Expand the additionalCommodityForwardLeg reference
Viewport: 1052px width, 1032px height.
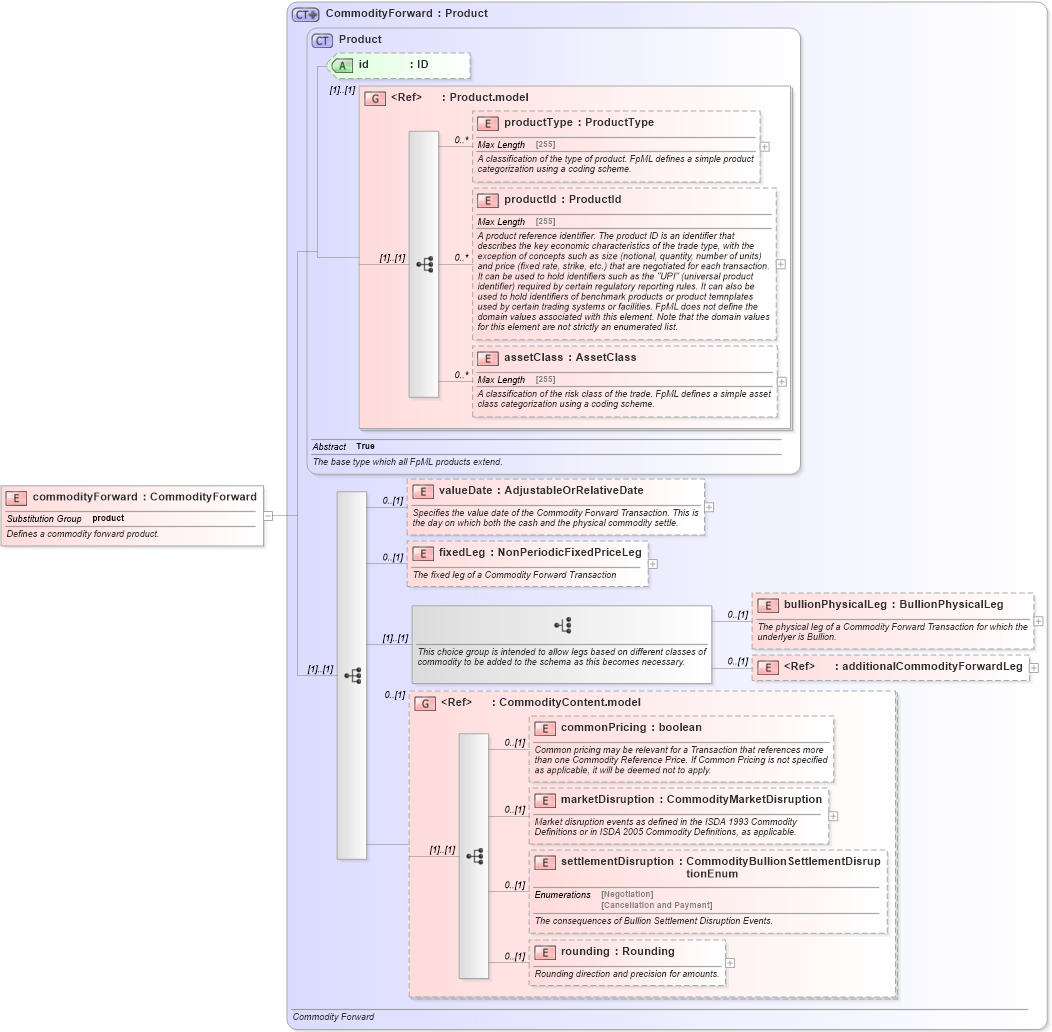point(1034,668)
